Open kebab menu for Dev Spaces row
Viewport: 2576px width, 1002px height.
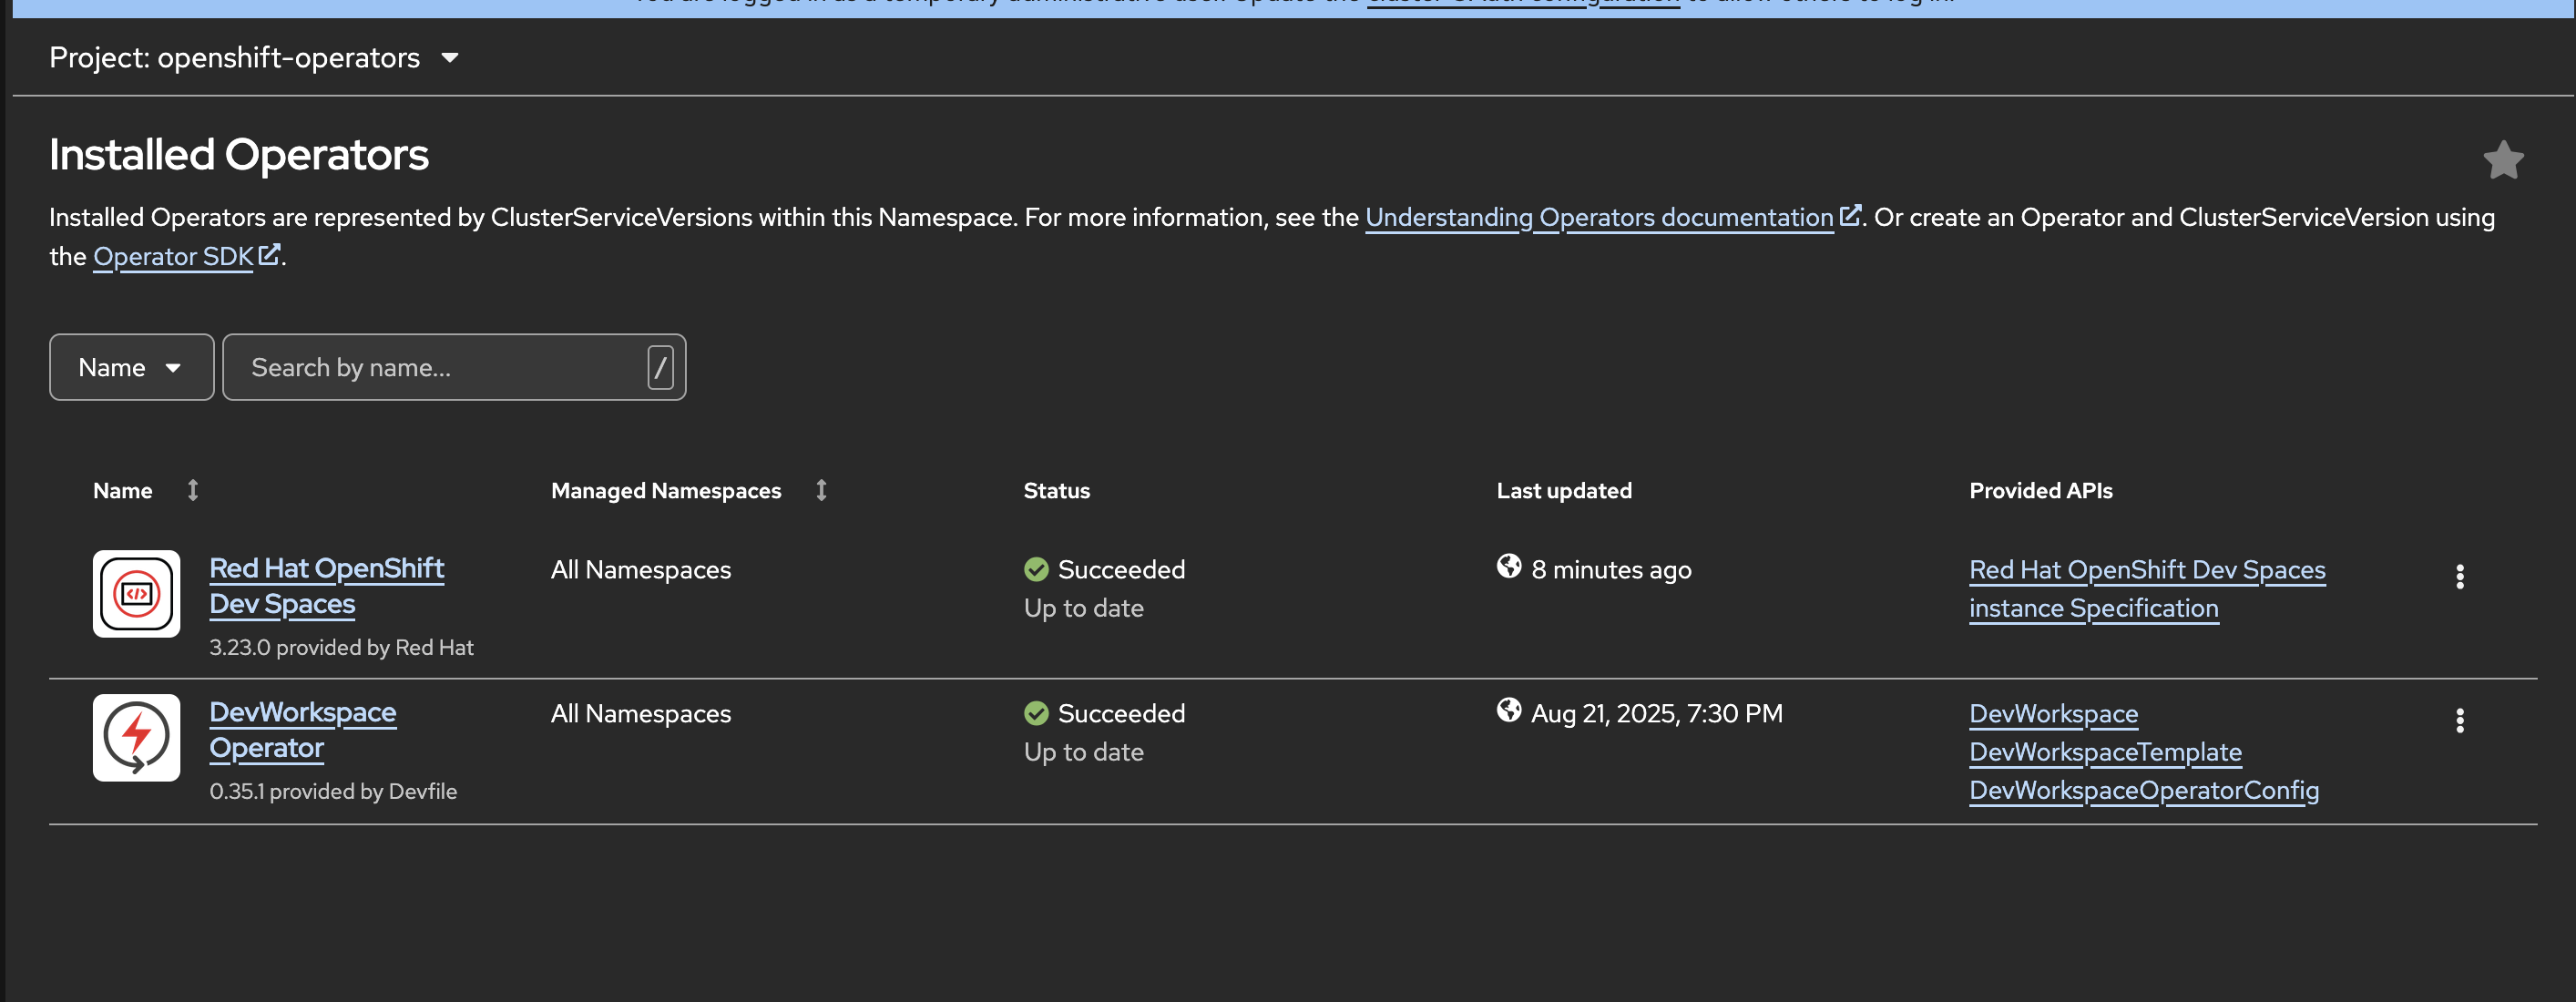[2459, 576]
